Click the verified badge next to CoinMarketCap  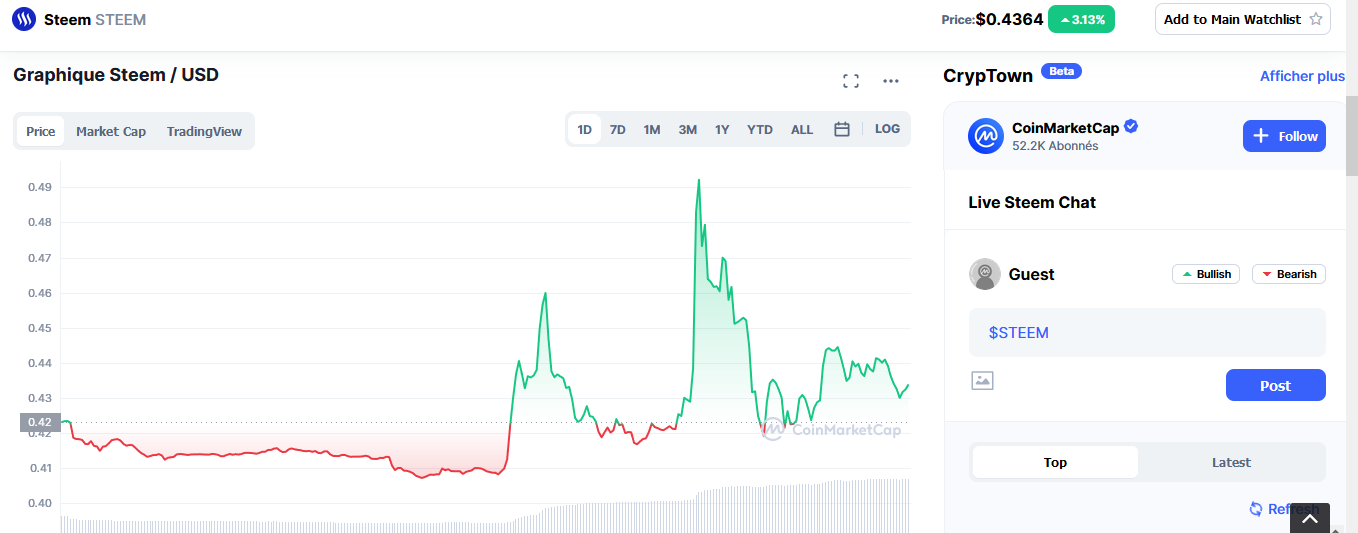1131,127
